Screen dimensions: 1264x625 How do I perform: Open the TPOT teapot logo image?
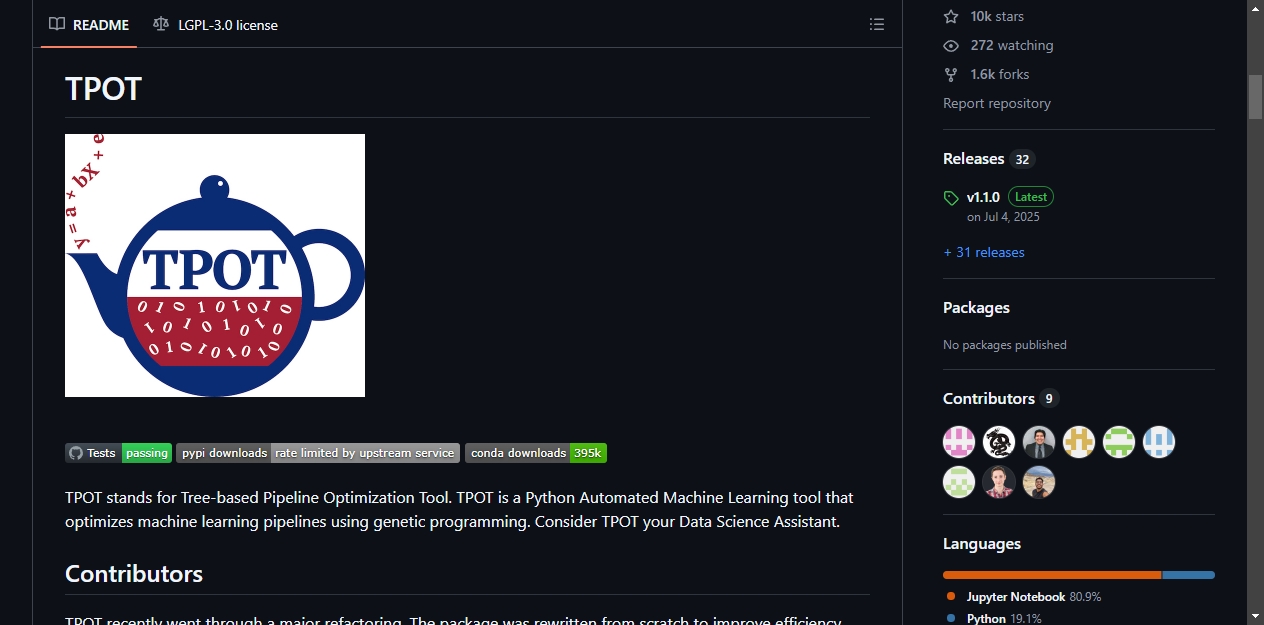tap(215, 265)
